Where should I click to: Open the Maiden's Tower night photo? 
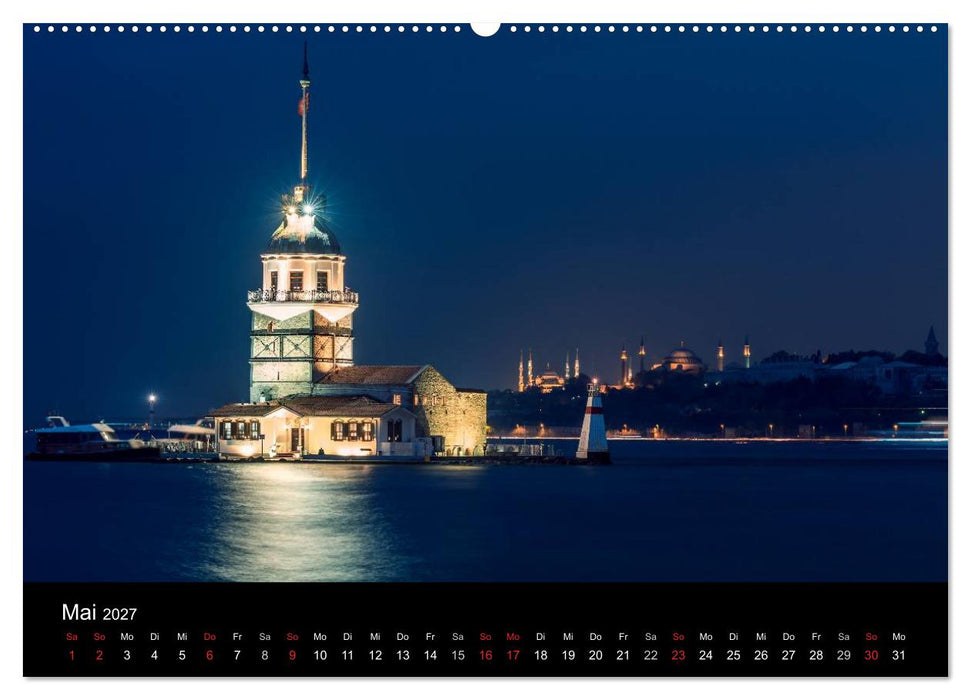(485, 302)
